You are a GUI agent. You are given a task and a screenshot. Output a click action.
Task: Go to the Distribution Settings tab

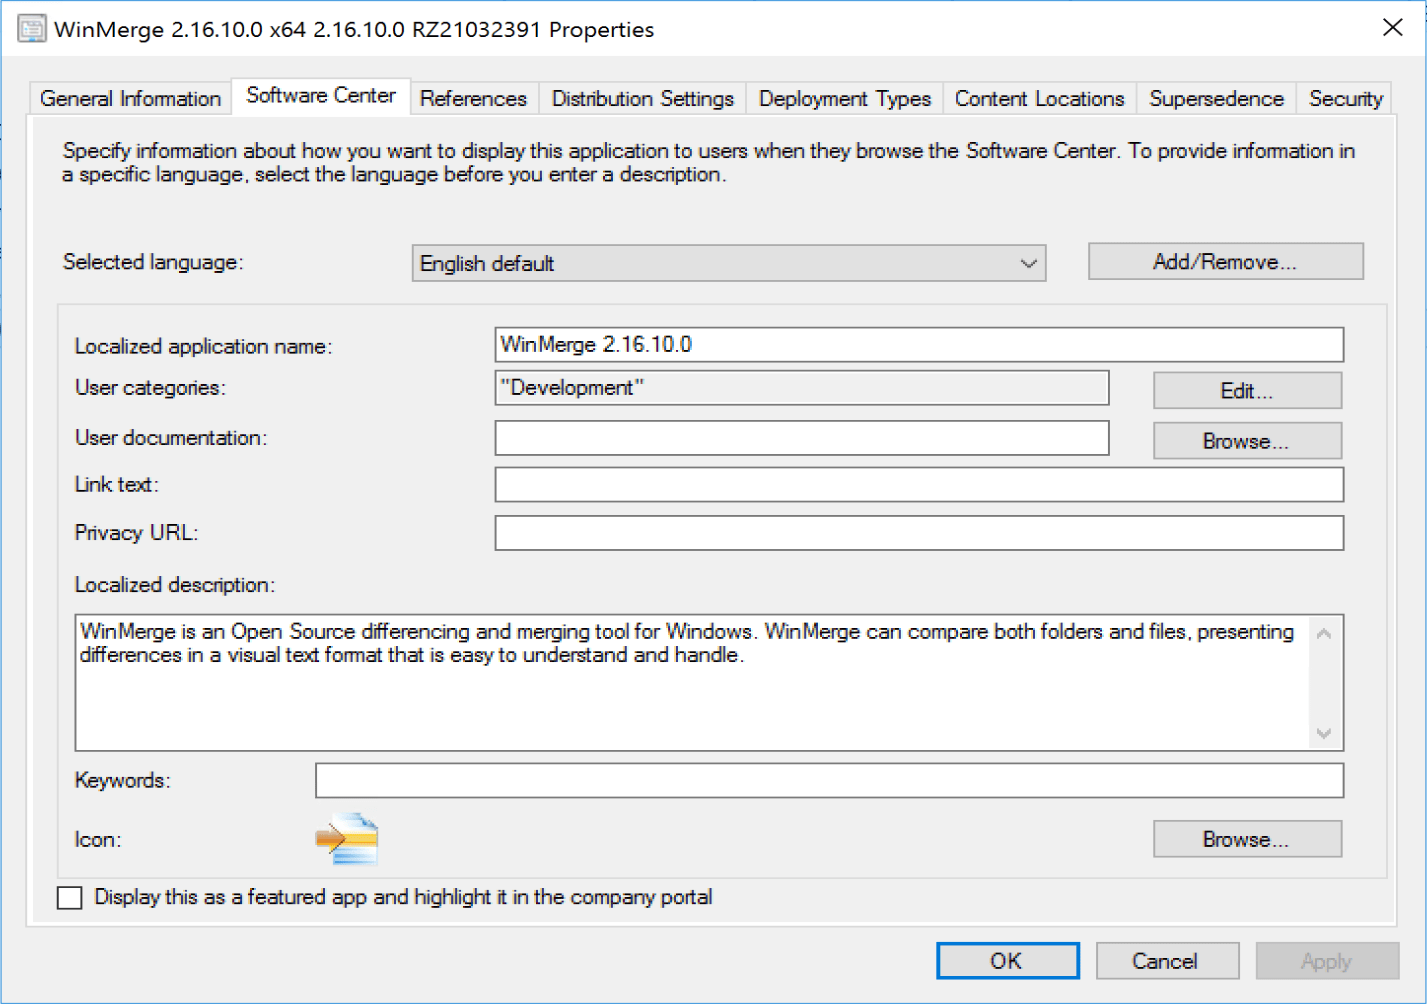click(x=642, y=99)
